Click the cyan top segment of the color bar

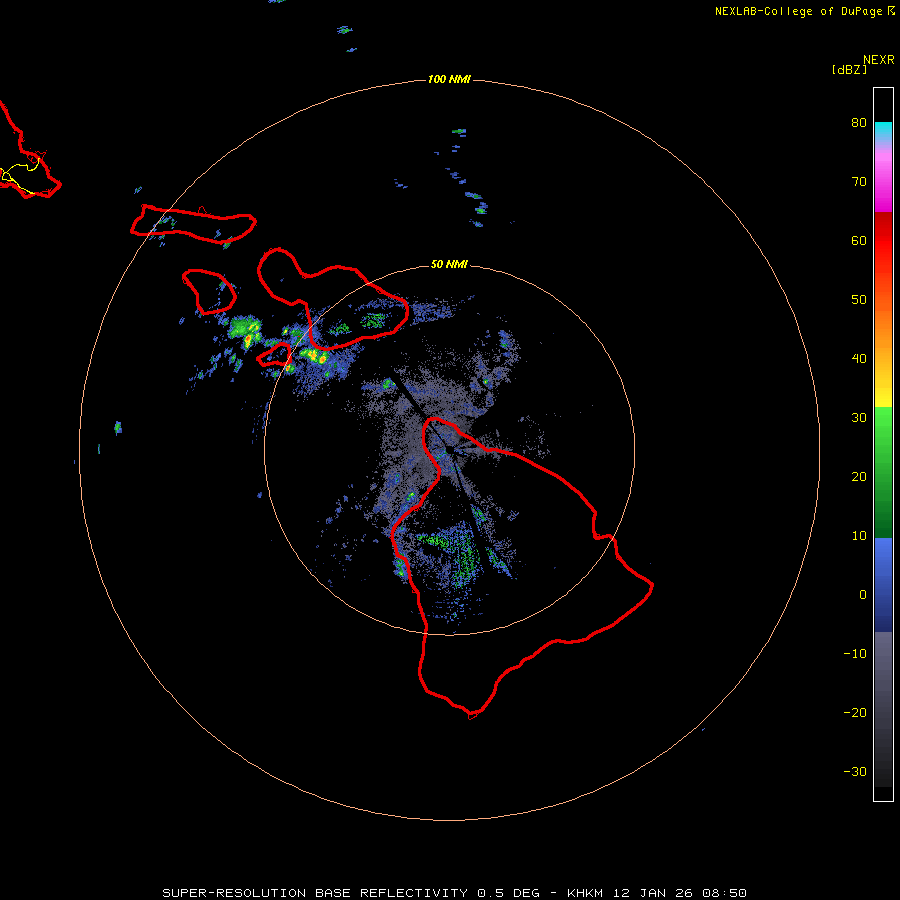(x=883, y=131)
